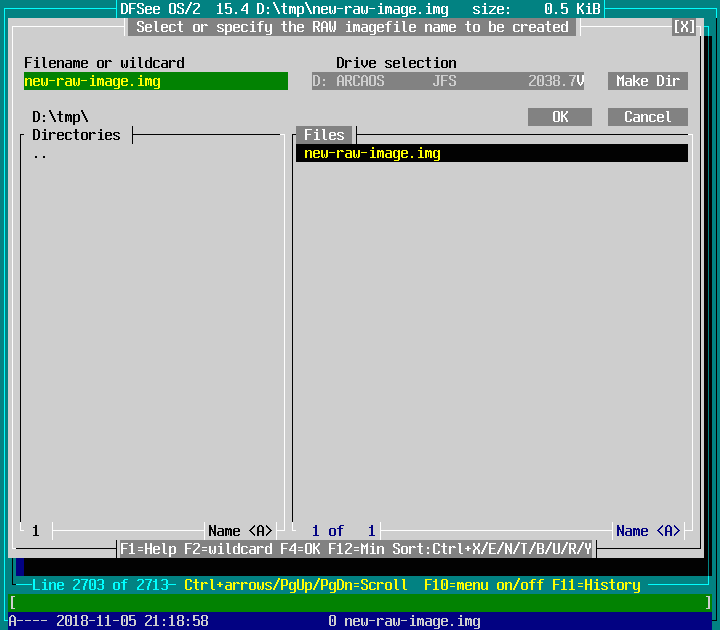This screenshot has height=630, width=720.
Task: Click the Files panel header label
Action: tap(324, 135)
